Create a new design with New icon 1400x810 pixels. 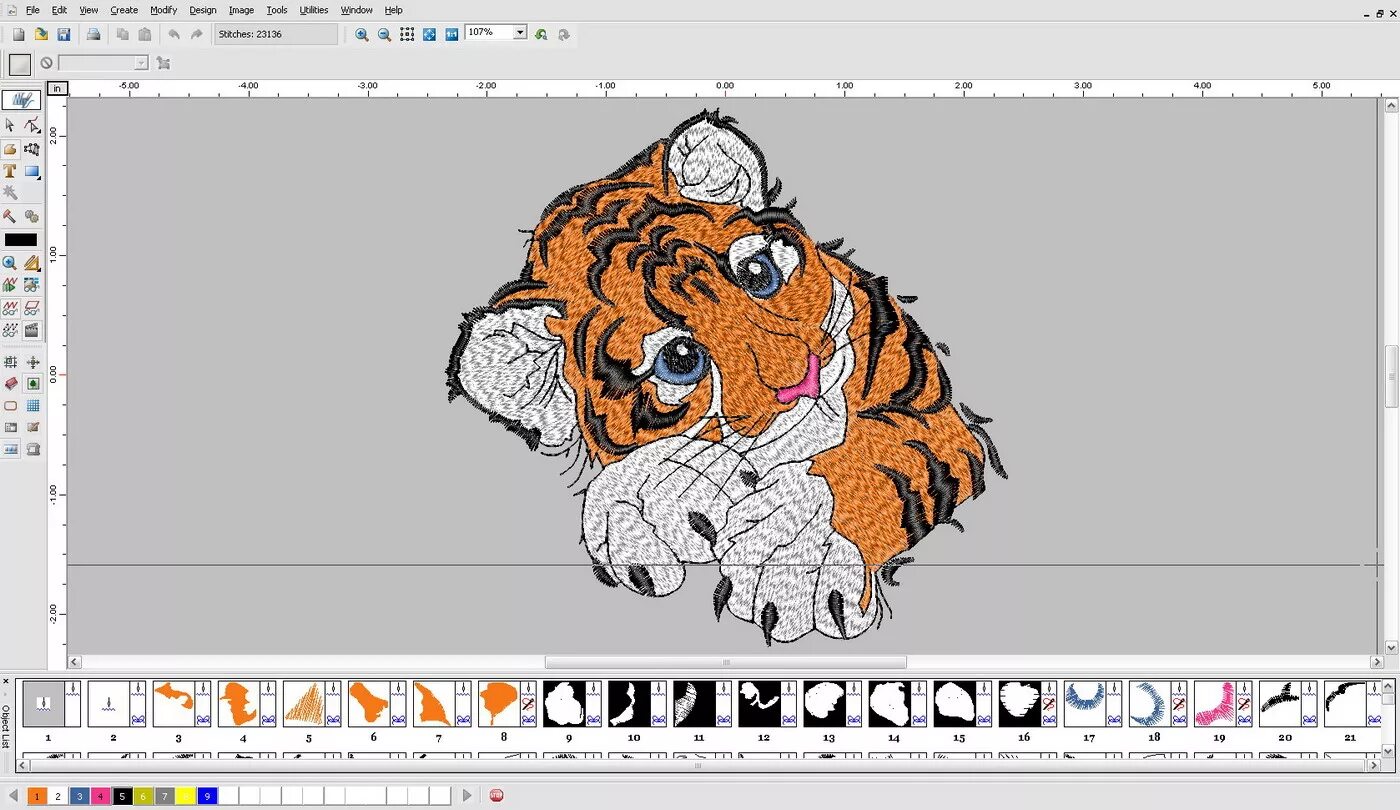pyautogui.click(x=18, y=34)
